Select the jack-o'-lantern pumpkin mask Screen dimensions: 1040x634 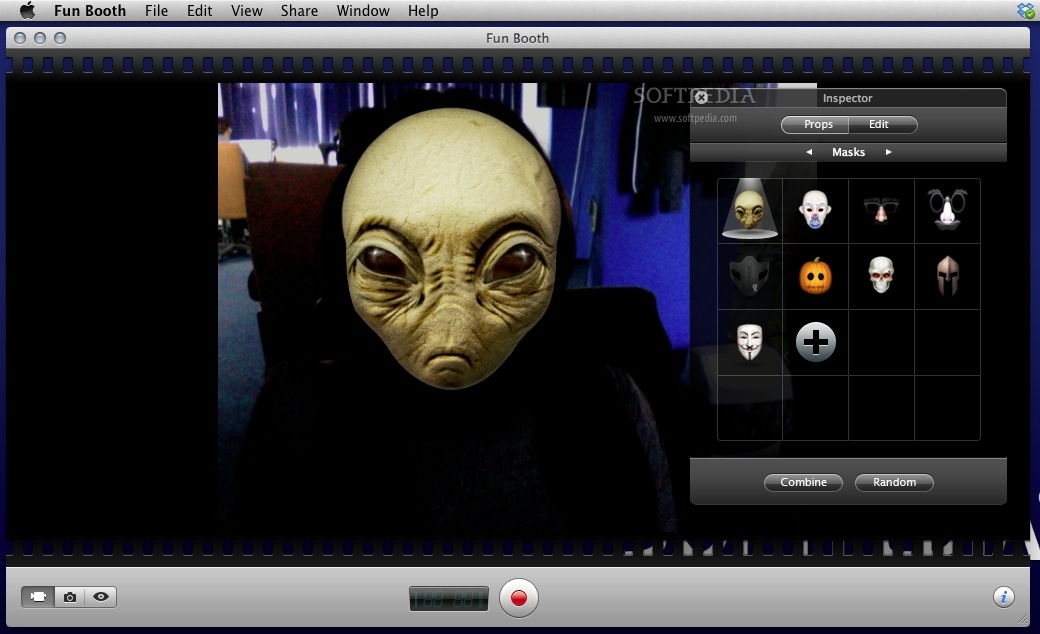(x=815, y=276)
